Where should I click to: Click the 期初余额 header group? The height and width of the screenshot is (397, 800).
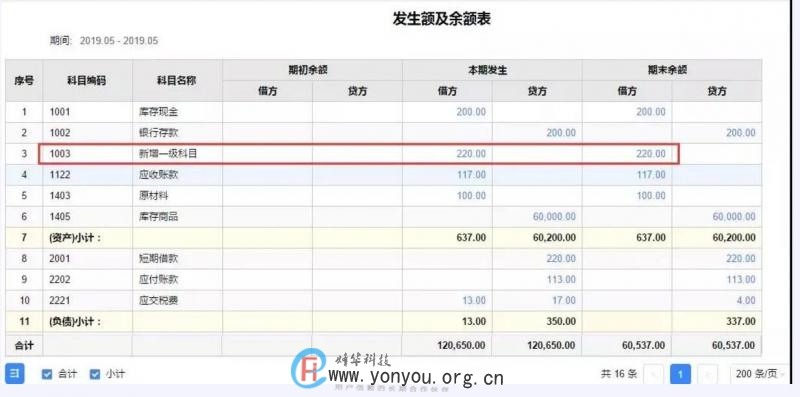coord(312,70)
